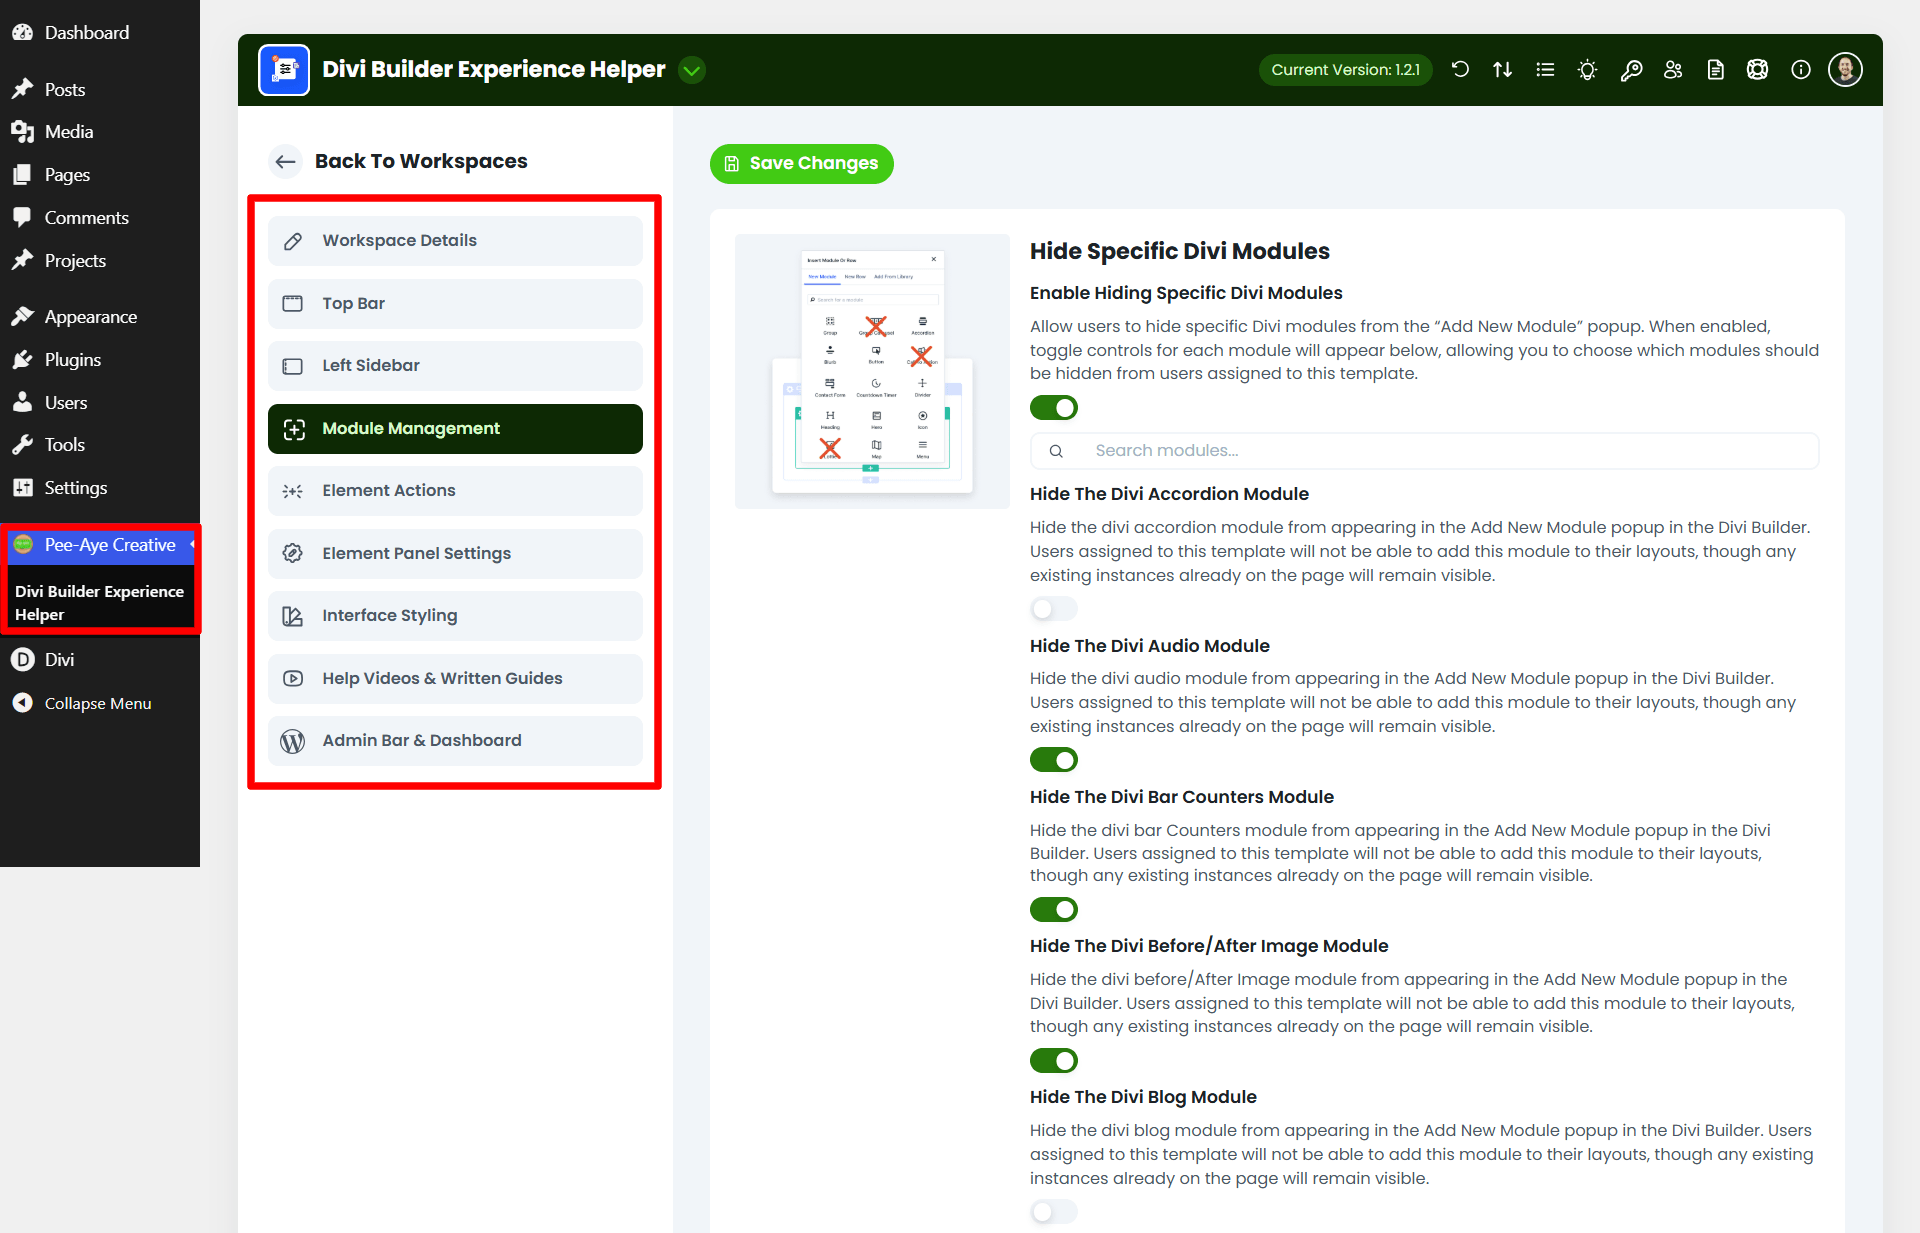Viewport: 1920px width, 1233px height.
Task: Click the Current Version 1.2.1 badge
Action: pyautogui.click(x=1345, y=70)
